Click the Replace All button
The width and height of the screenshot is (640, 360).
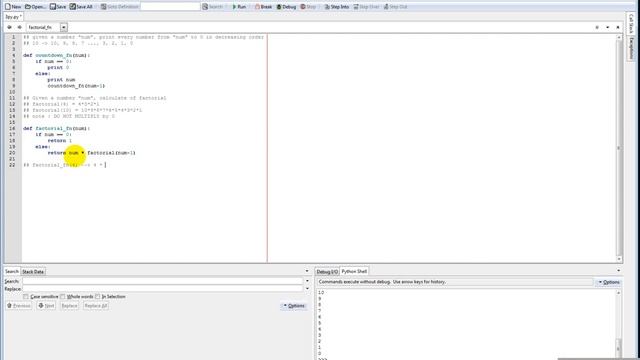pos(96,306)
